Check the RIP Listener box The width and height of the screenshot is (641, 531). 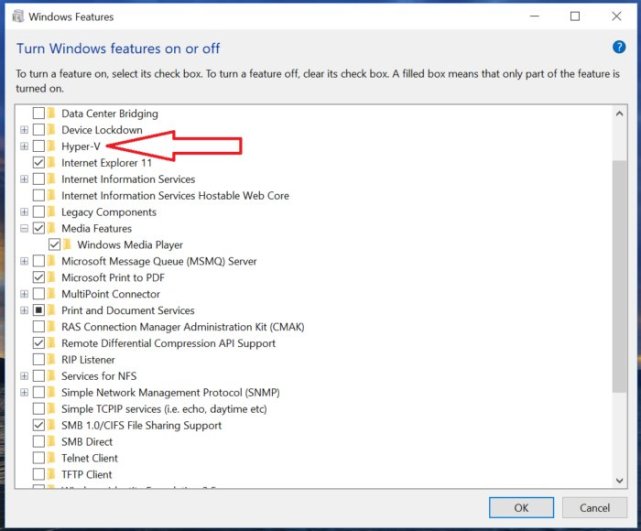tap(38, 359)
